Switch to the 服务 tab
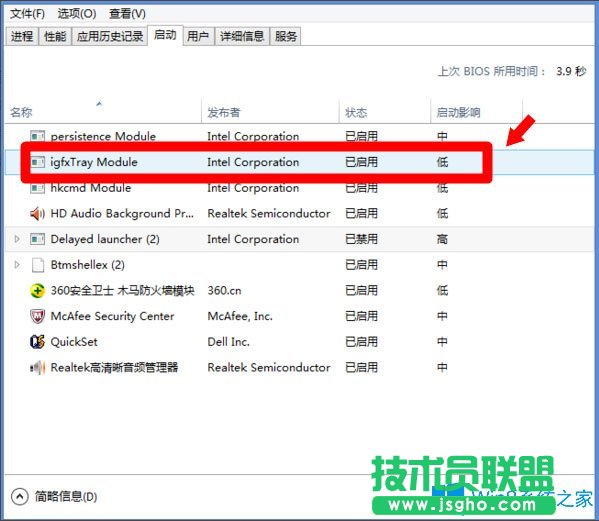Viewport: 599px width, 521px height. click(x=285, y=36)
